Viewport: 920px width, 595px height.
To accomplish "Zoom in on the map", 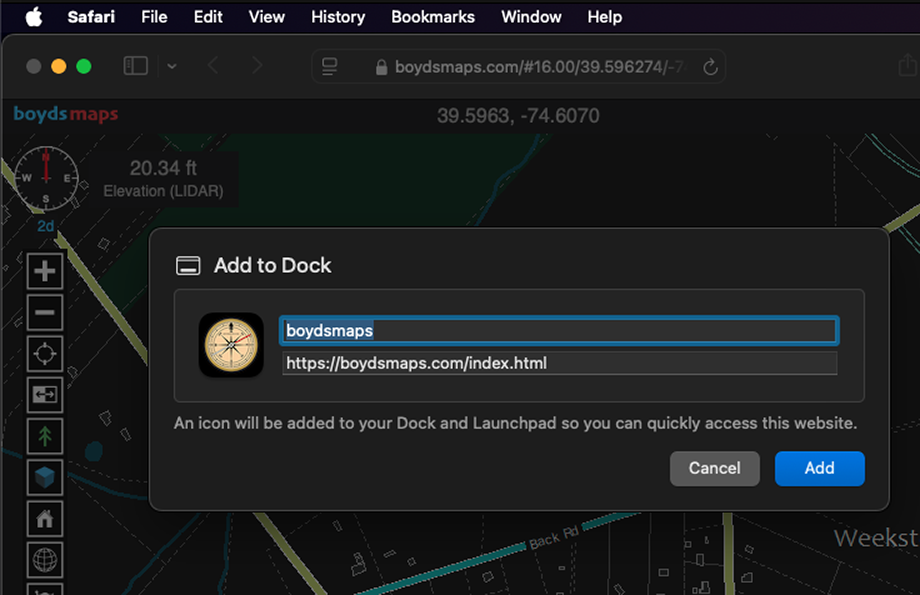I will click(x=45, y=271).
